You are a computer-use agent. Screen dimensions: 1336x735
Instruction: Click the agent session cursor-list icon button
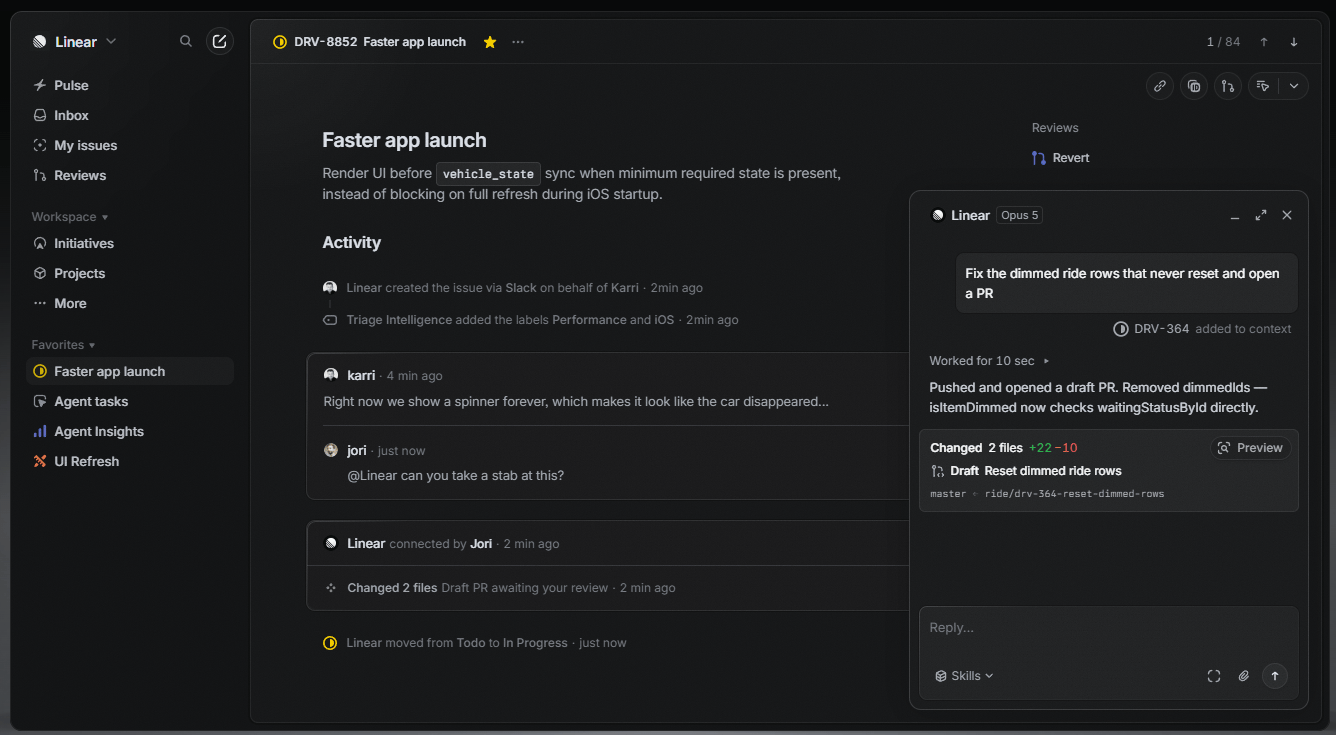click(x=1263, y=86)
